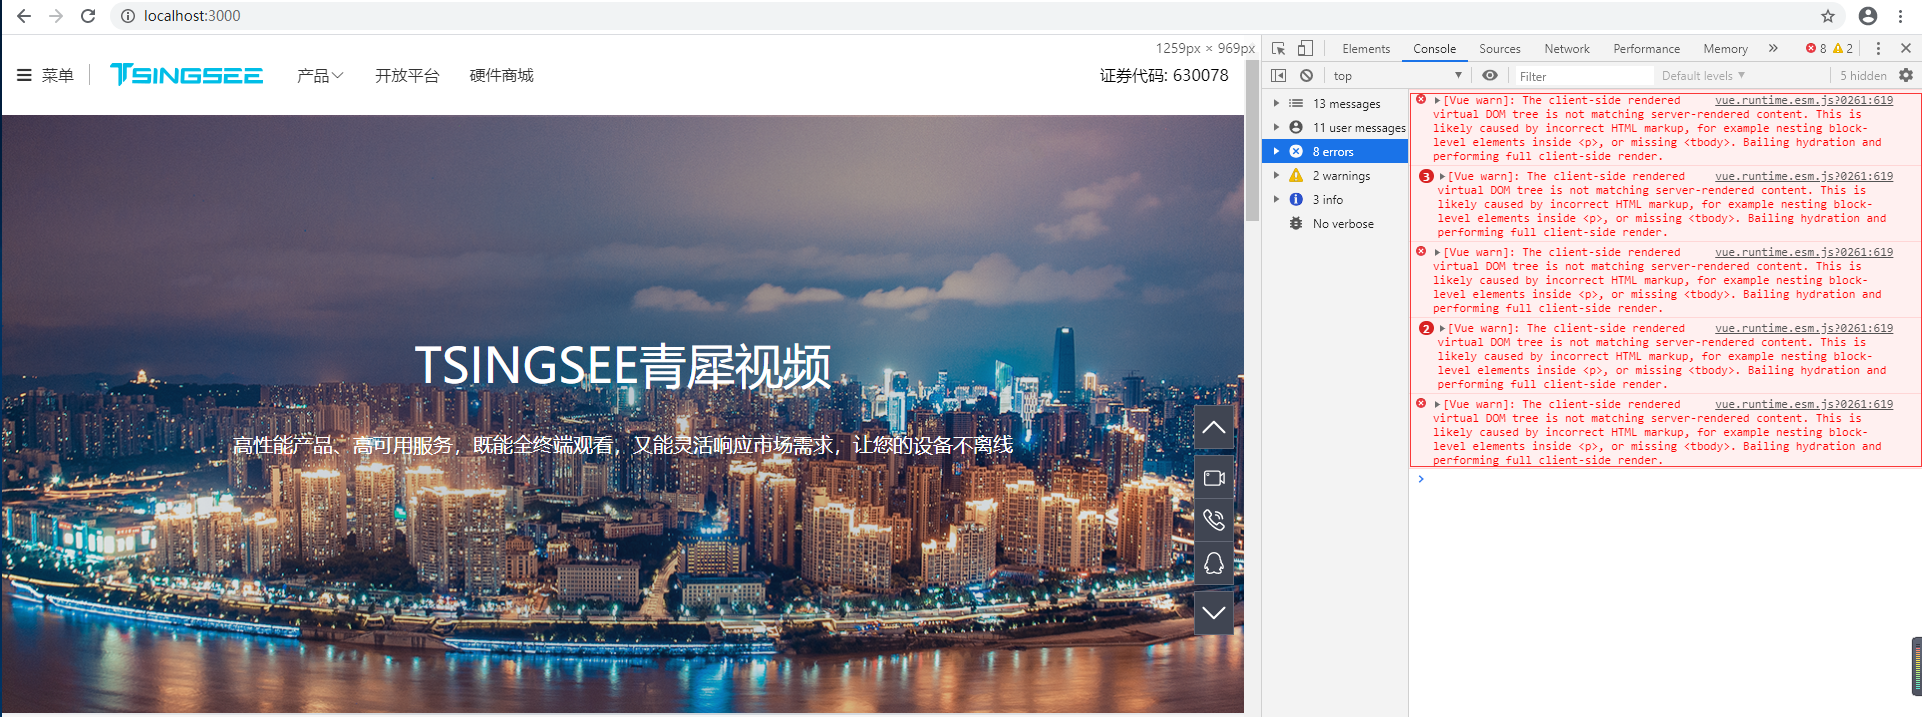
Task: Open console settings gear
Action: point(1906,75)
